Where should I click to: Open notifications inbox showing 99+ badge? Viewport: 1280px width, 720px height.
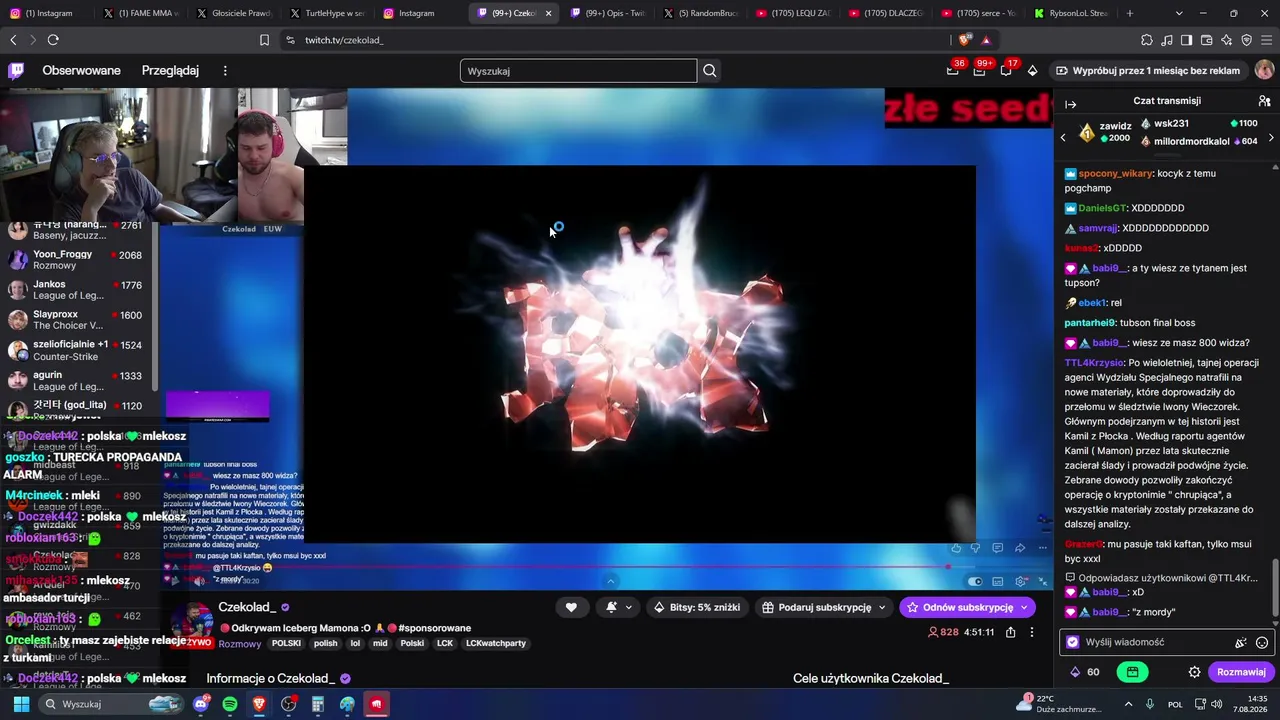pyautogui.click(x=980, y=70)
